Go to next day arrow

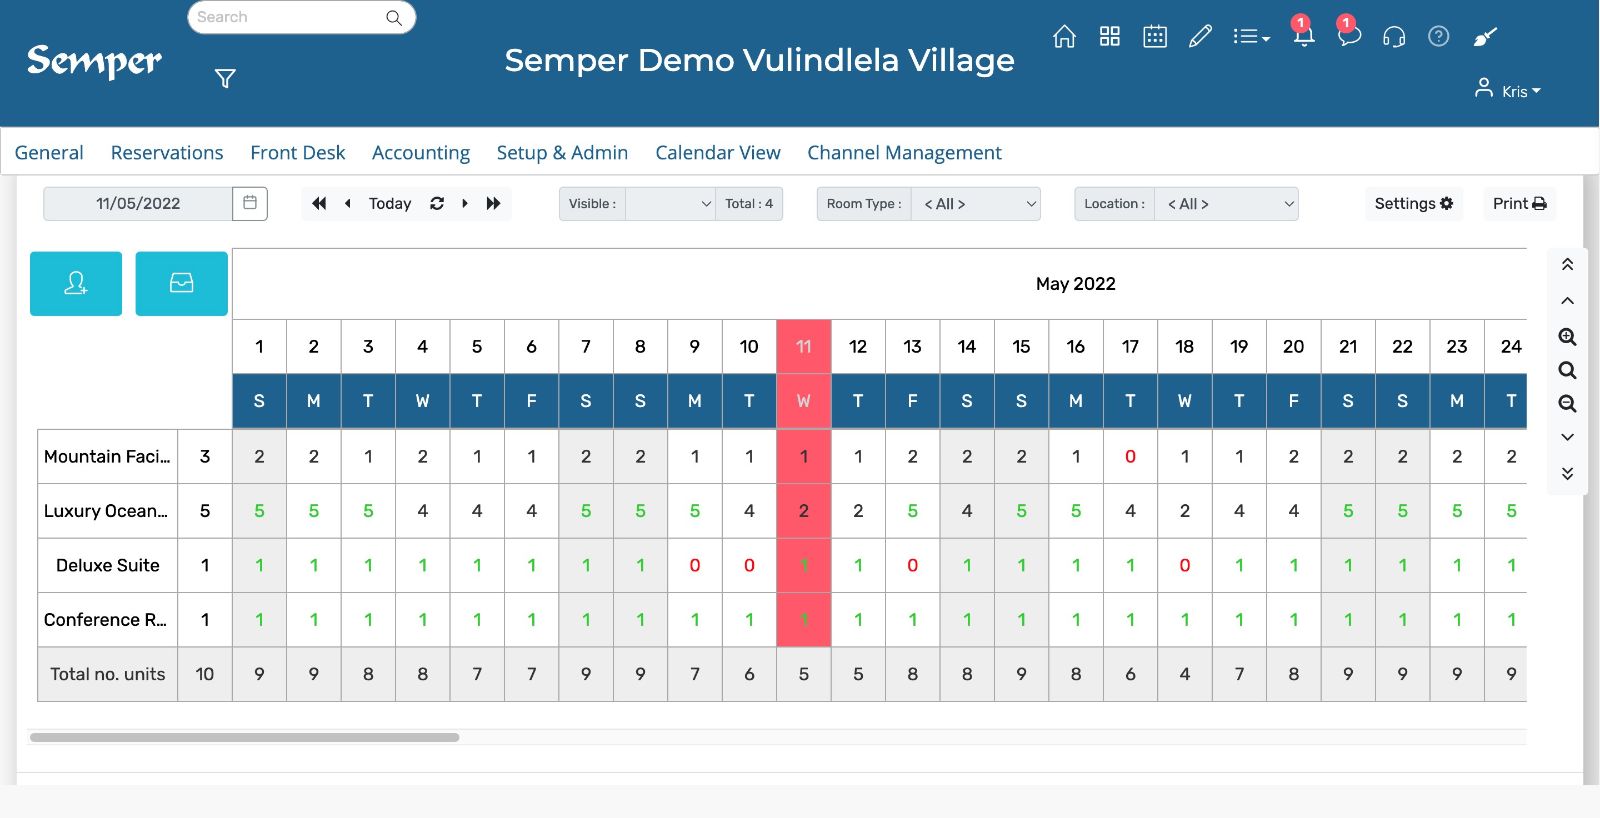(465, 203)
